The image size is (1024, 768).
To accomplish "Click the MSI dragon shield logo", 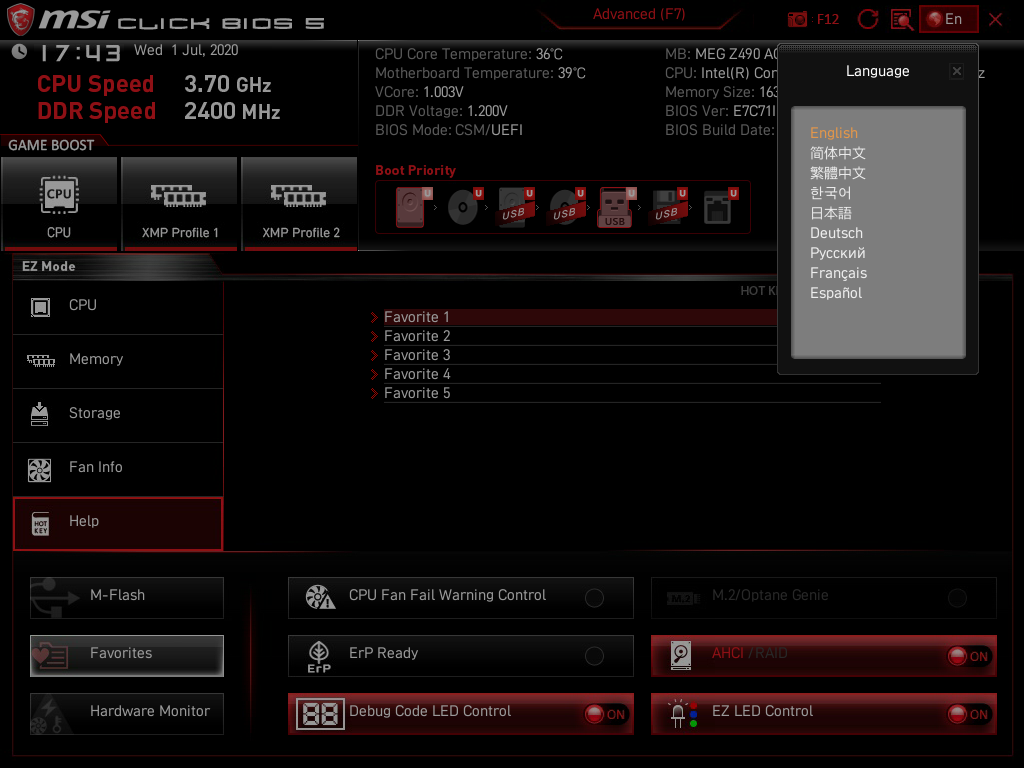I will (x=20, y=20).
